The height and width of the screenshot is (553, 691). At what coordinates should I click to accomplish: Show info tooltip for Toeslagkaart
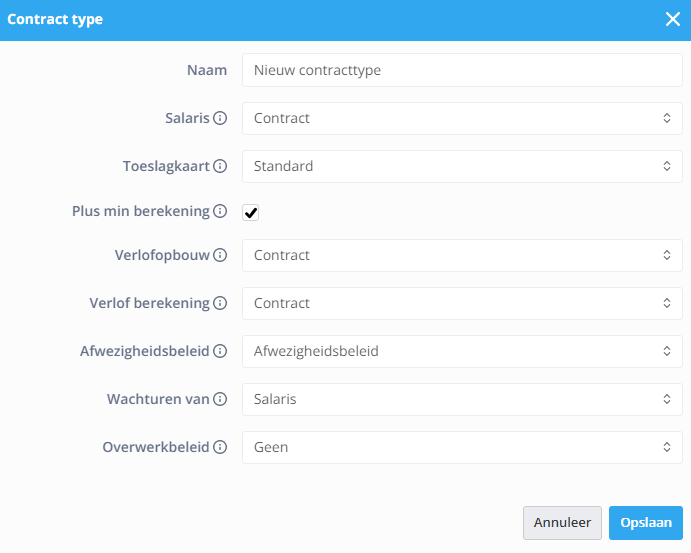tap(220, 166)
